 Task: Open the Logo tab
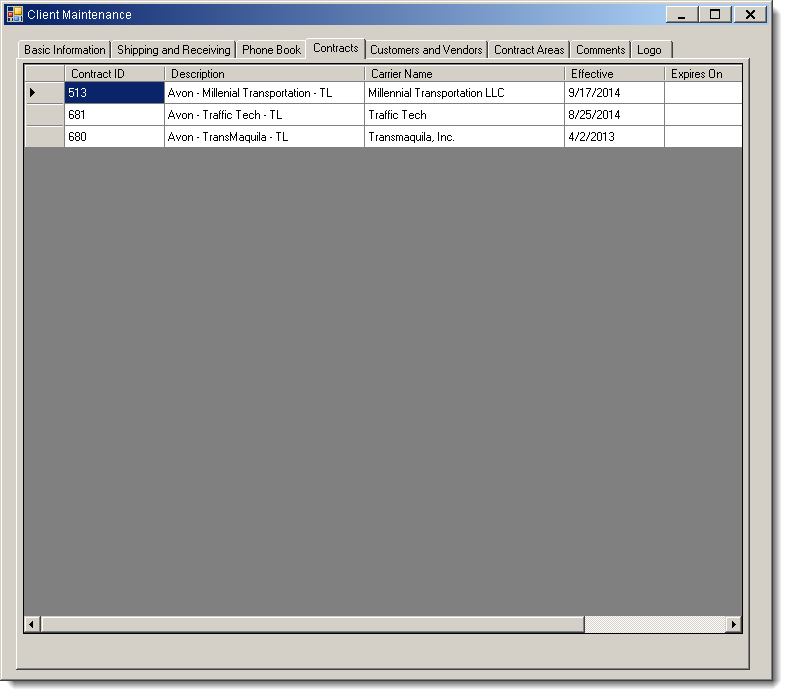pyautogui.click(x=651, y=50)
